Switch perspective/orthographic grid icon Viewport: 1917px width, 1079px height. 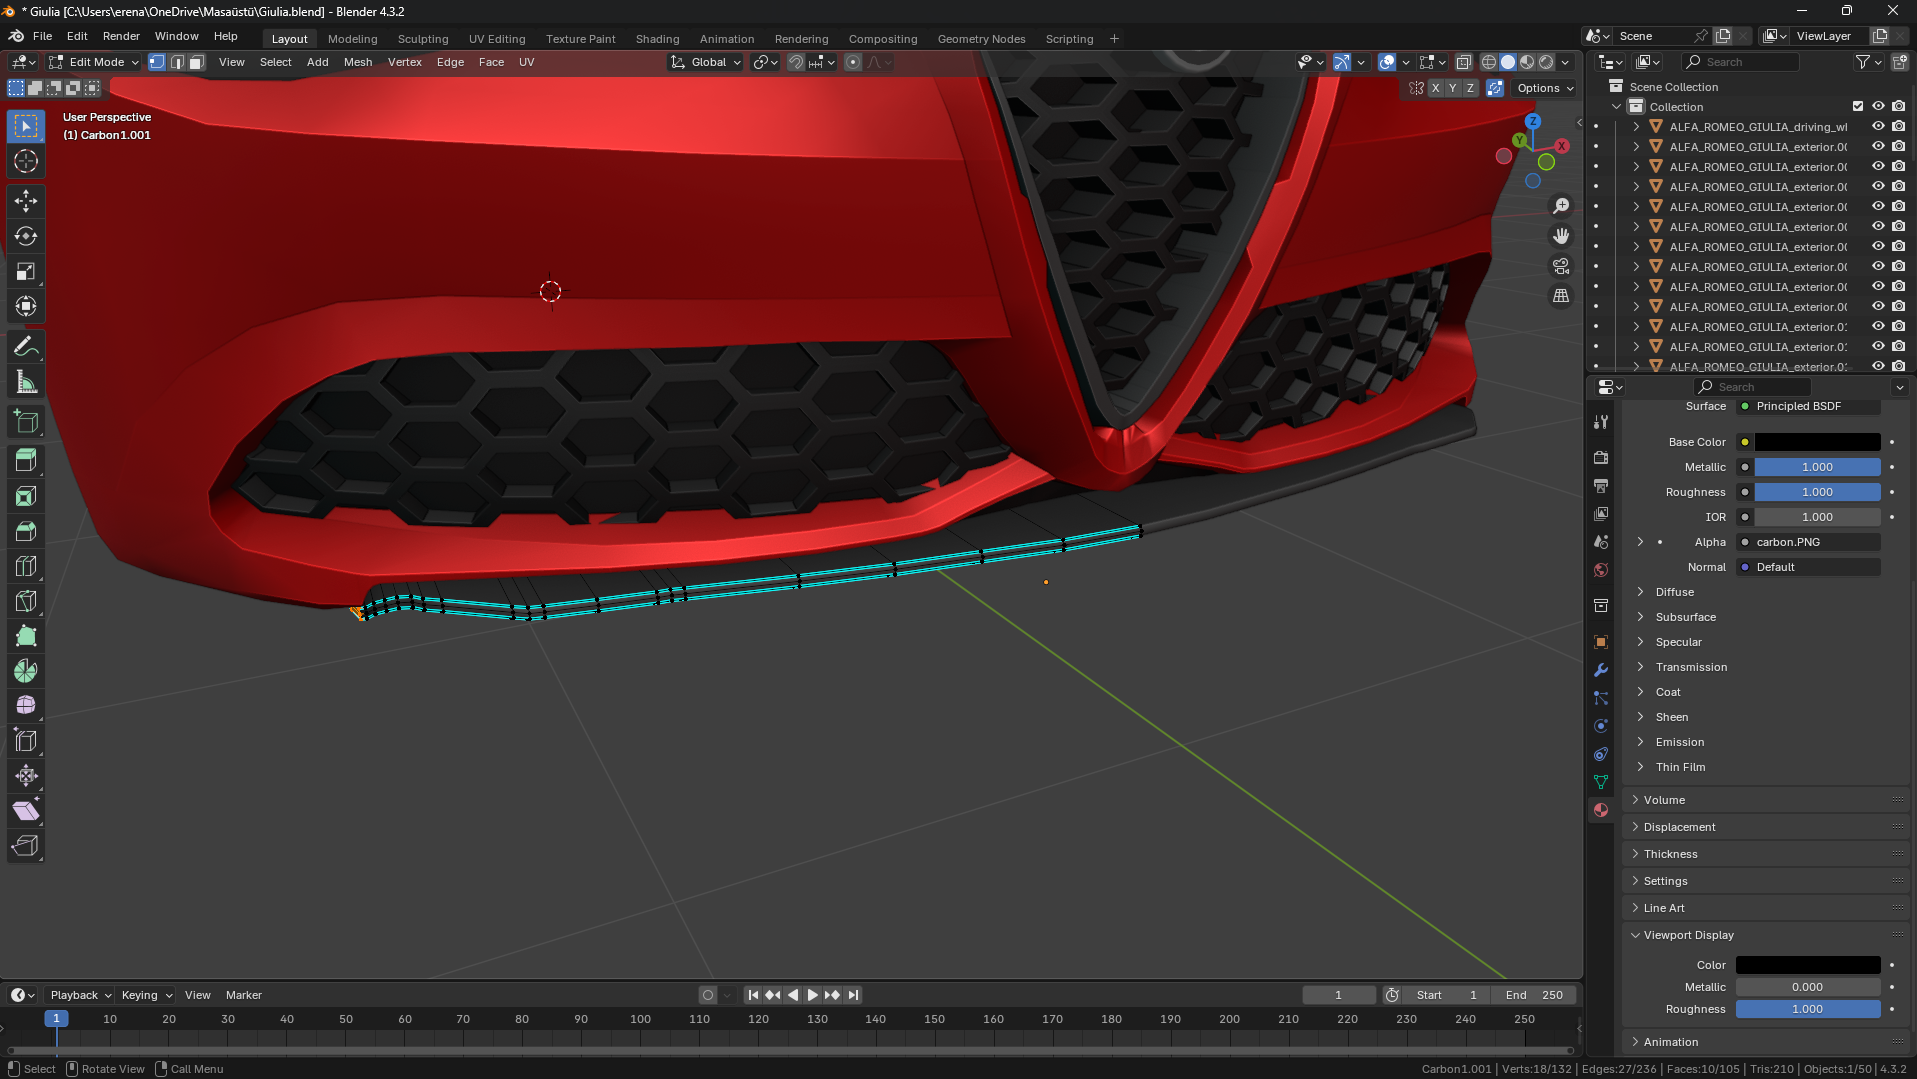click(1561, 296)
